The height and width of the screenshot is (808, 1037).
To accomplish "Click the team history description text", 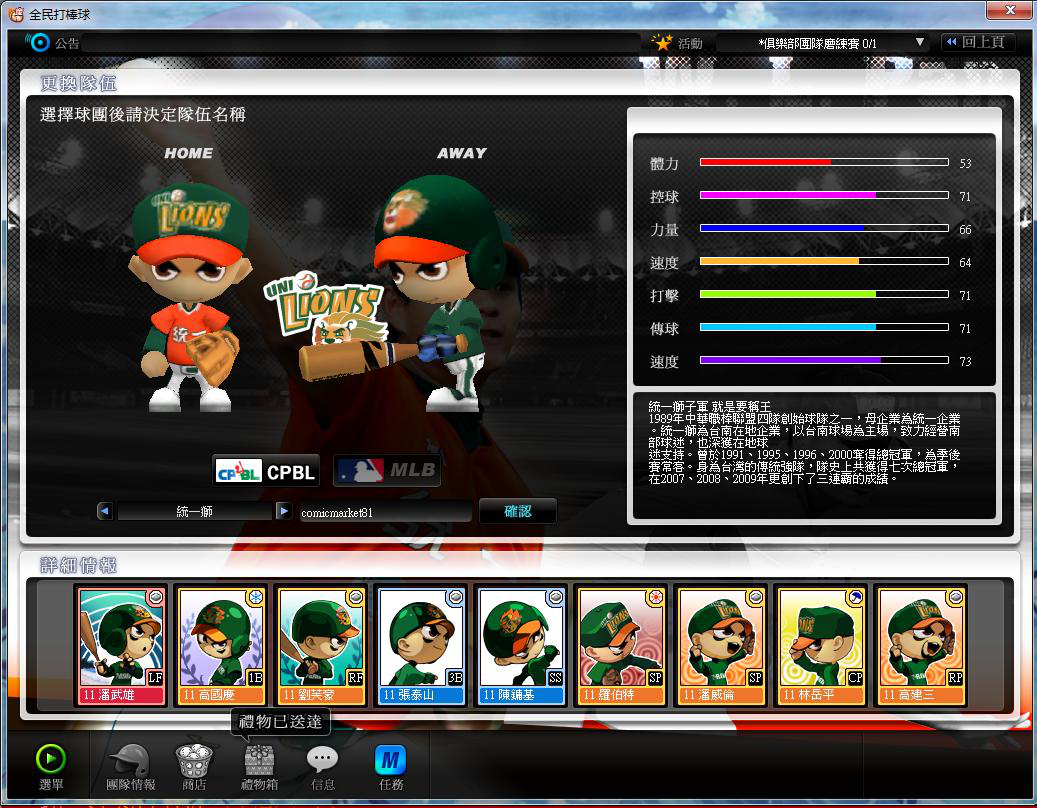I will 804,442.
